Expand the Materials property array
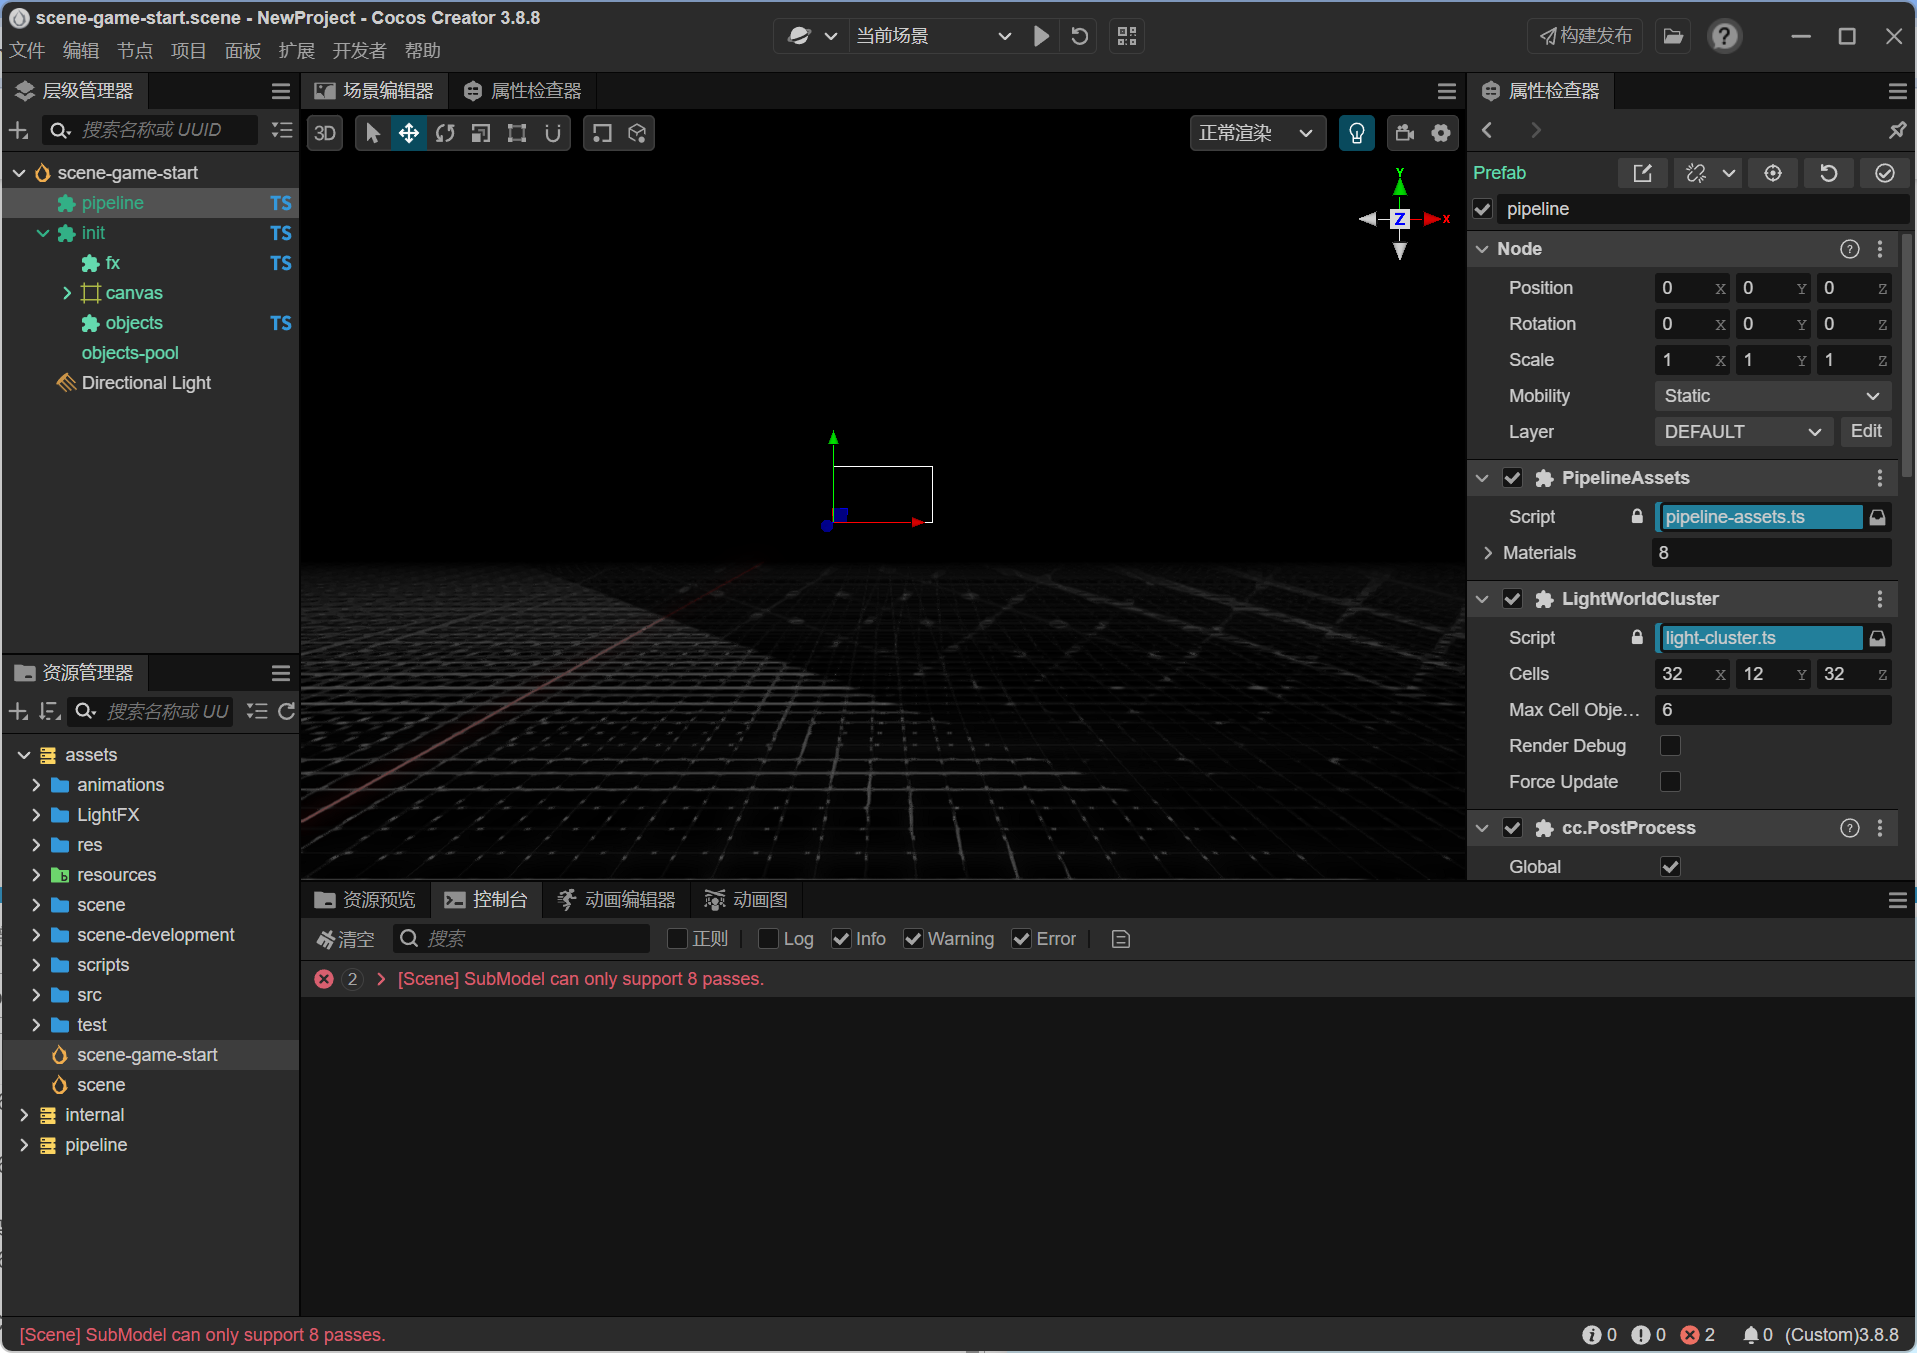The height and width of the screenshot is (1353, 1917). (x=1488, y=553)
